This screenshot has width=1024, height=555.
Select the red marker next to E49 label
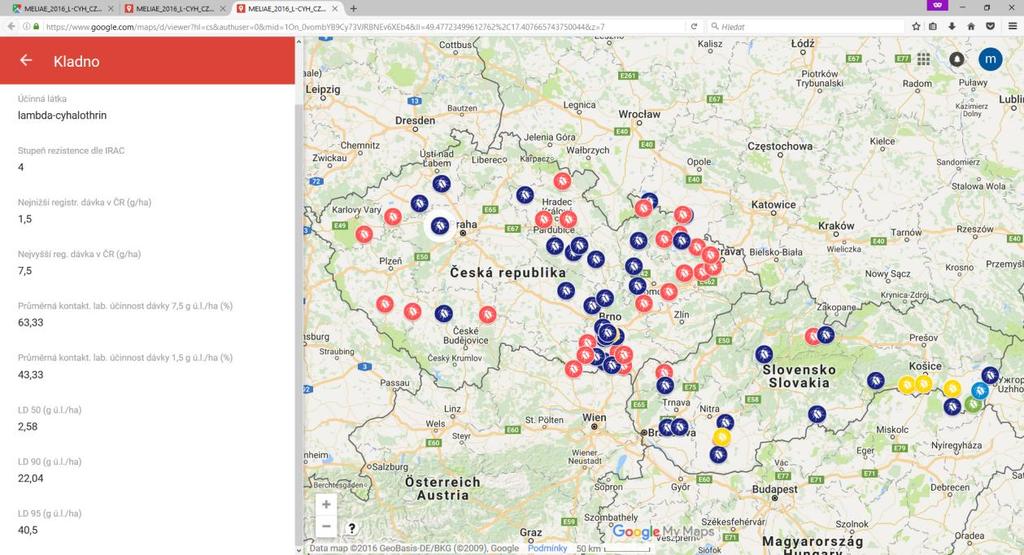(x=364, y=234)
